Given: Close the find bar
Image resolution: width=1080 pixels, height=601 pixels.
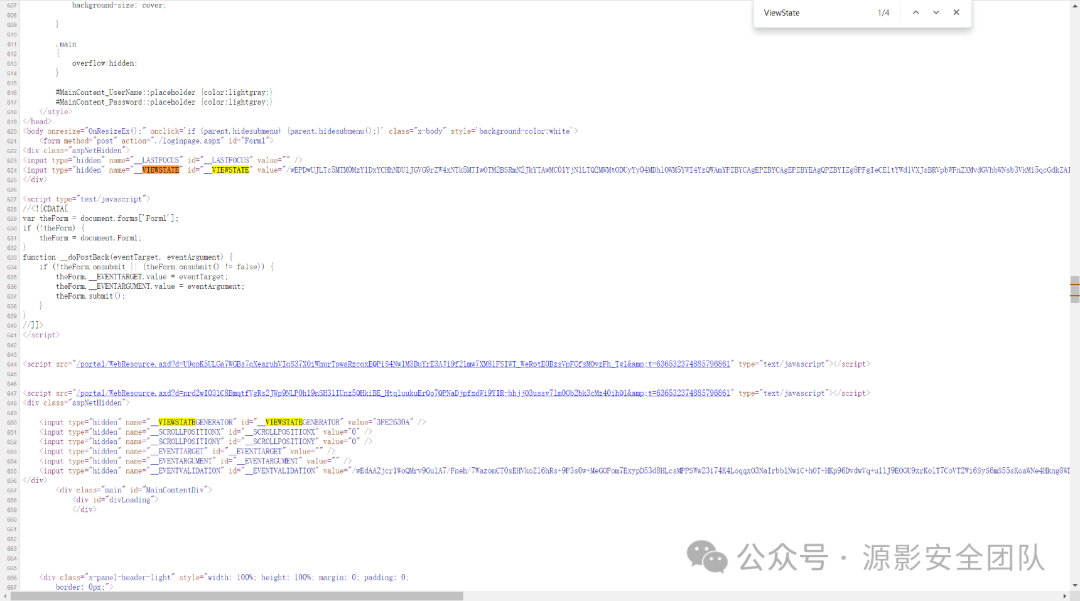Looking at the screenshot, I should point(956,12).
